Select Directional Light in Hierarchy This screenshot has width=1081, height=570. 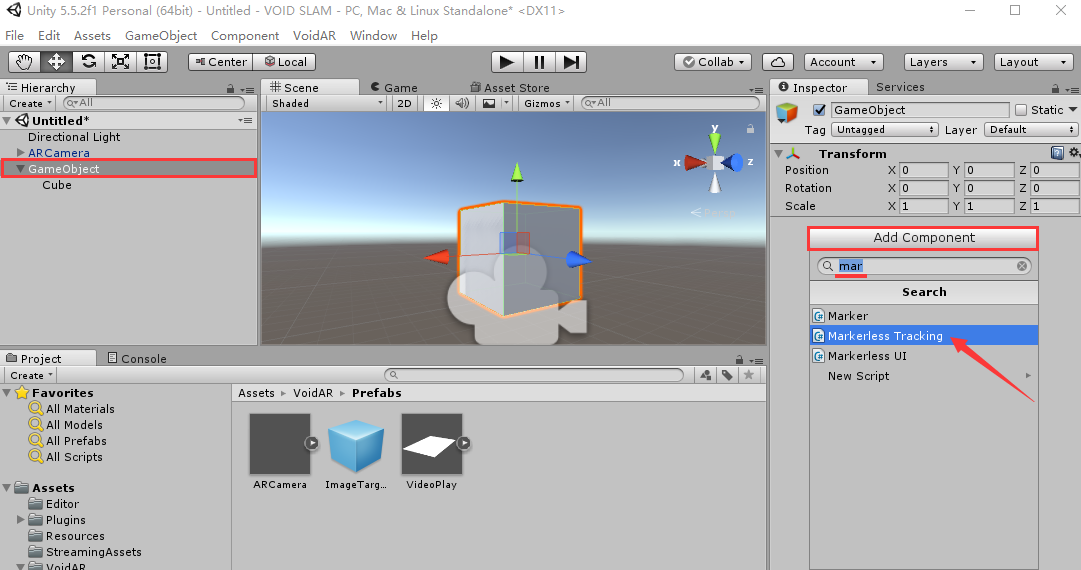pyautogui.click(x=74, y=137)
